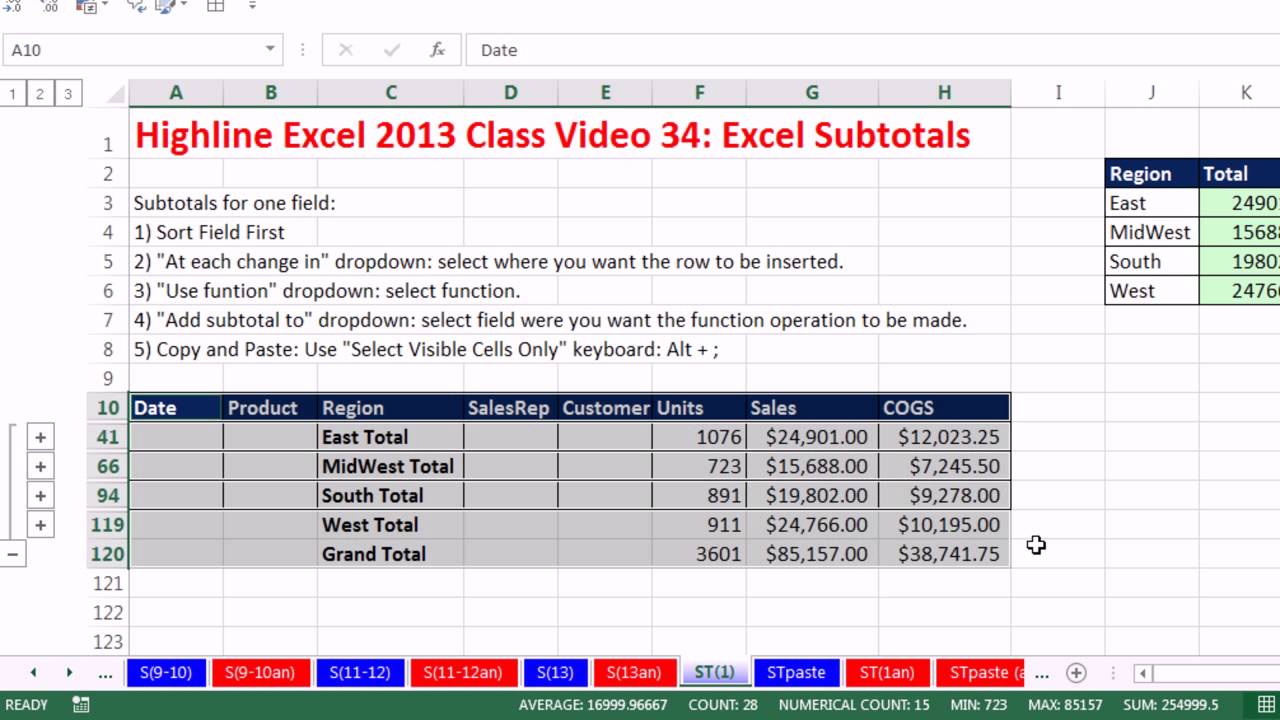Image resolution: width=1280 pixels, height=720 pixels.
Task: Click the Grand Total cell
Action: tap(391, 554)
